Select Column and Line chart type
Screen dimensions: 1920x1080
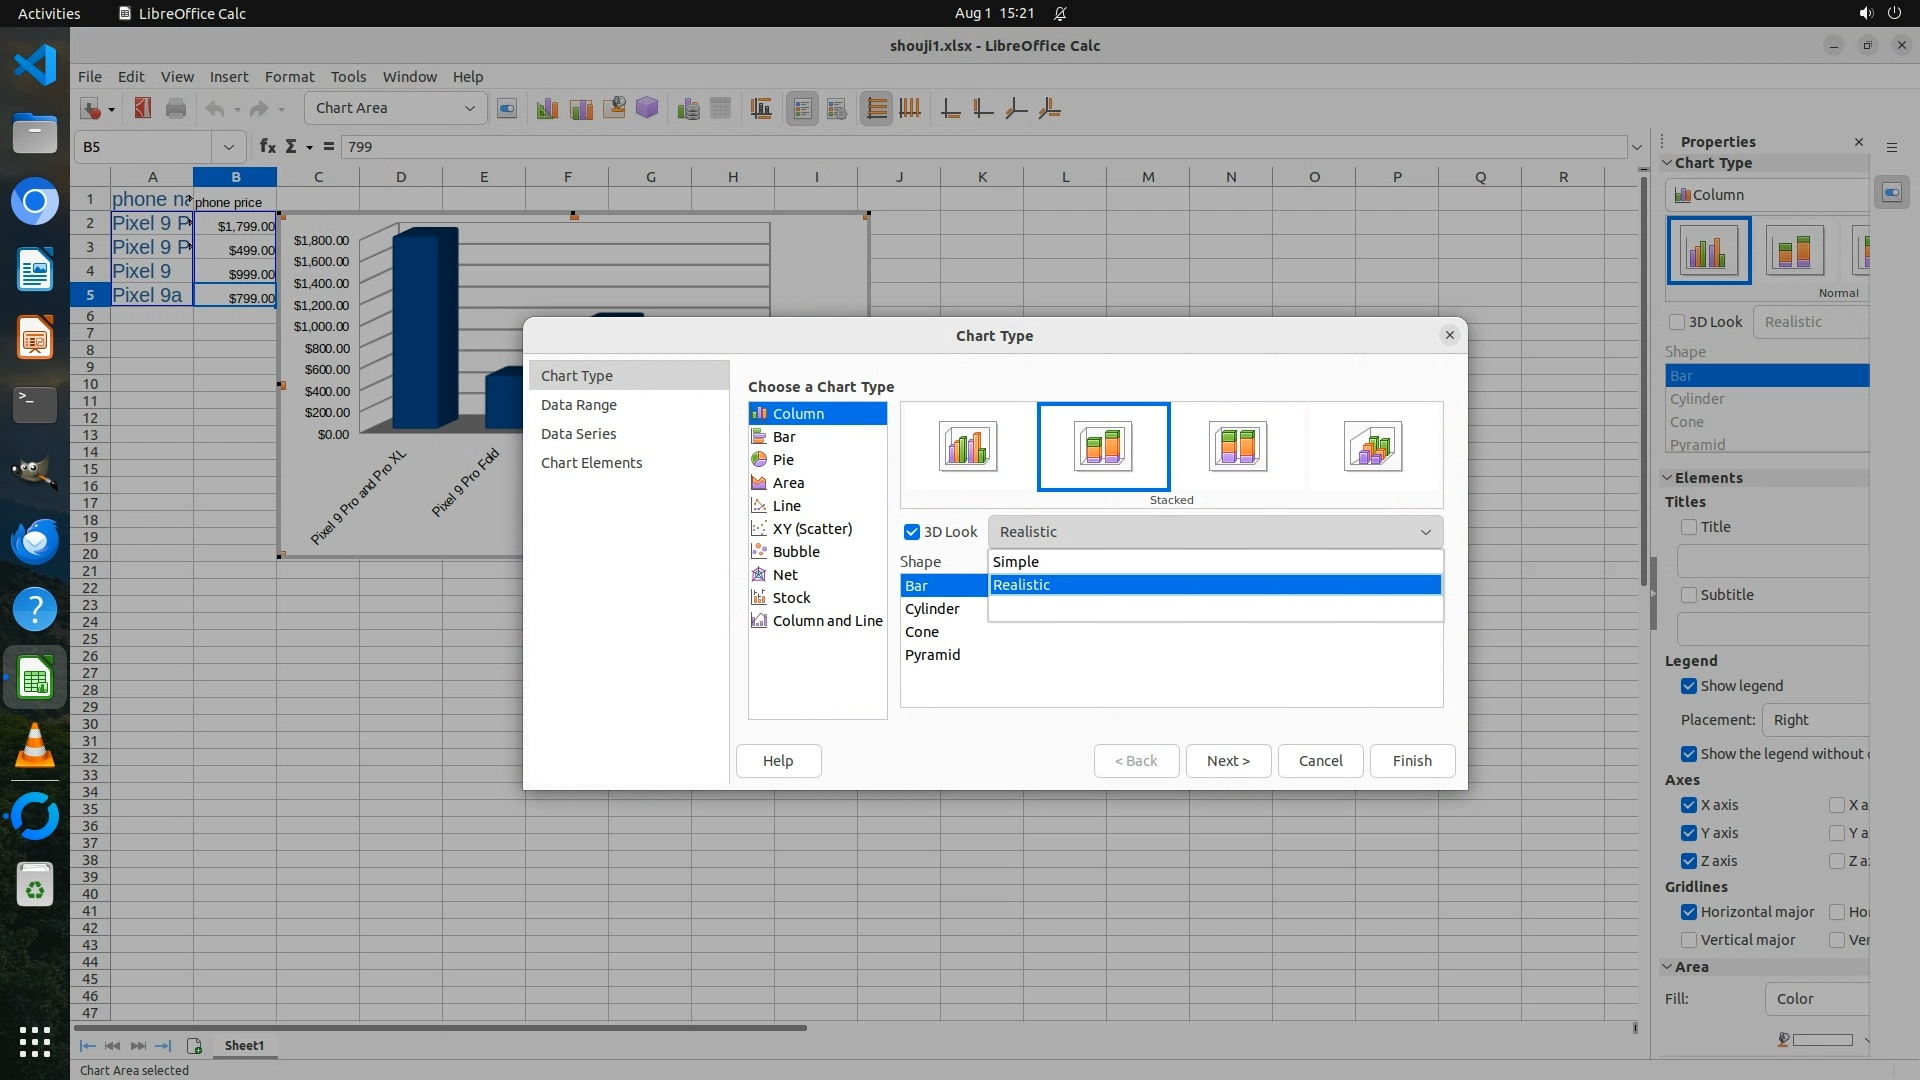point(826,621)
